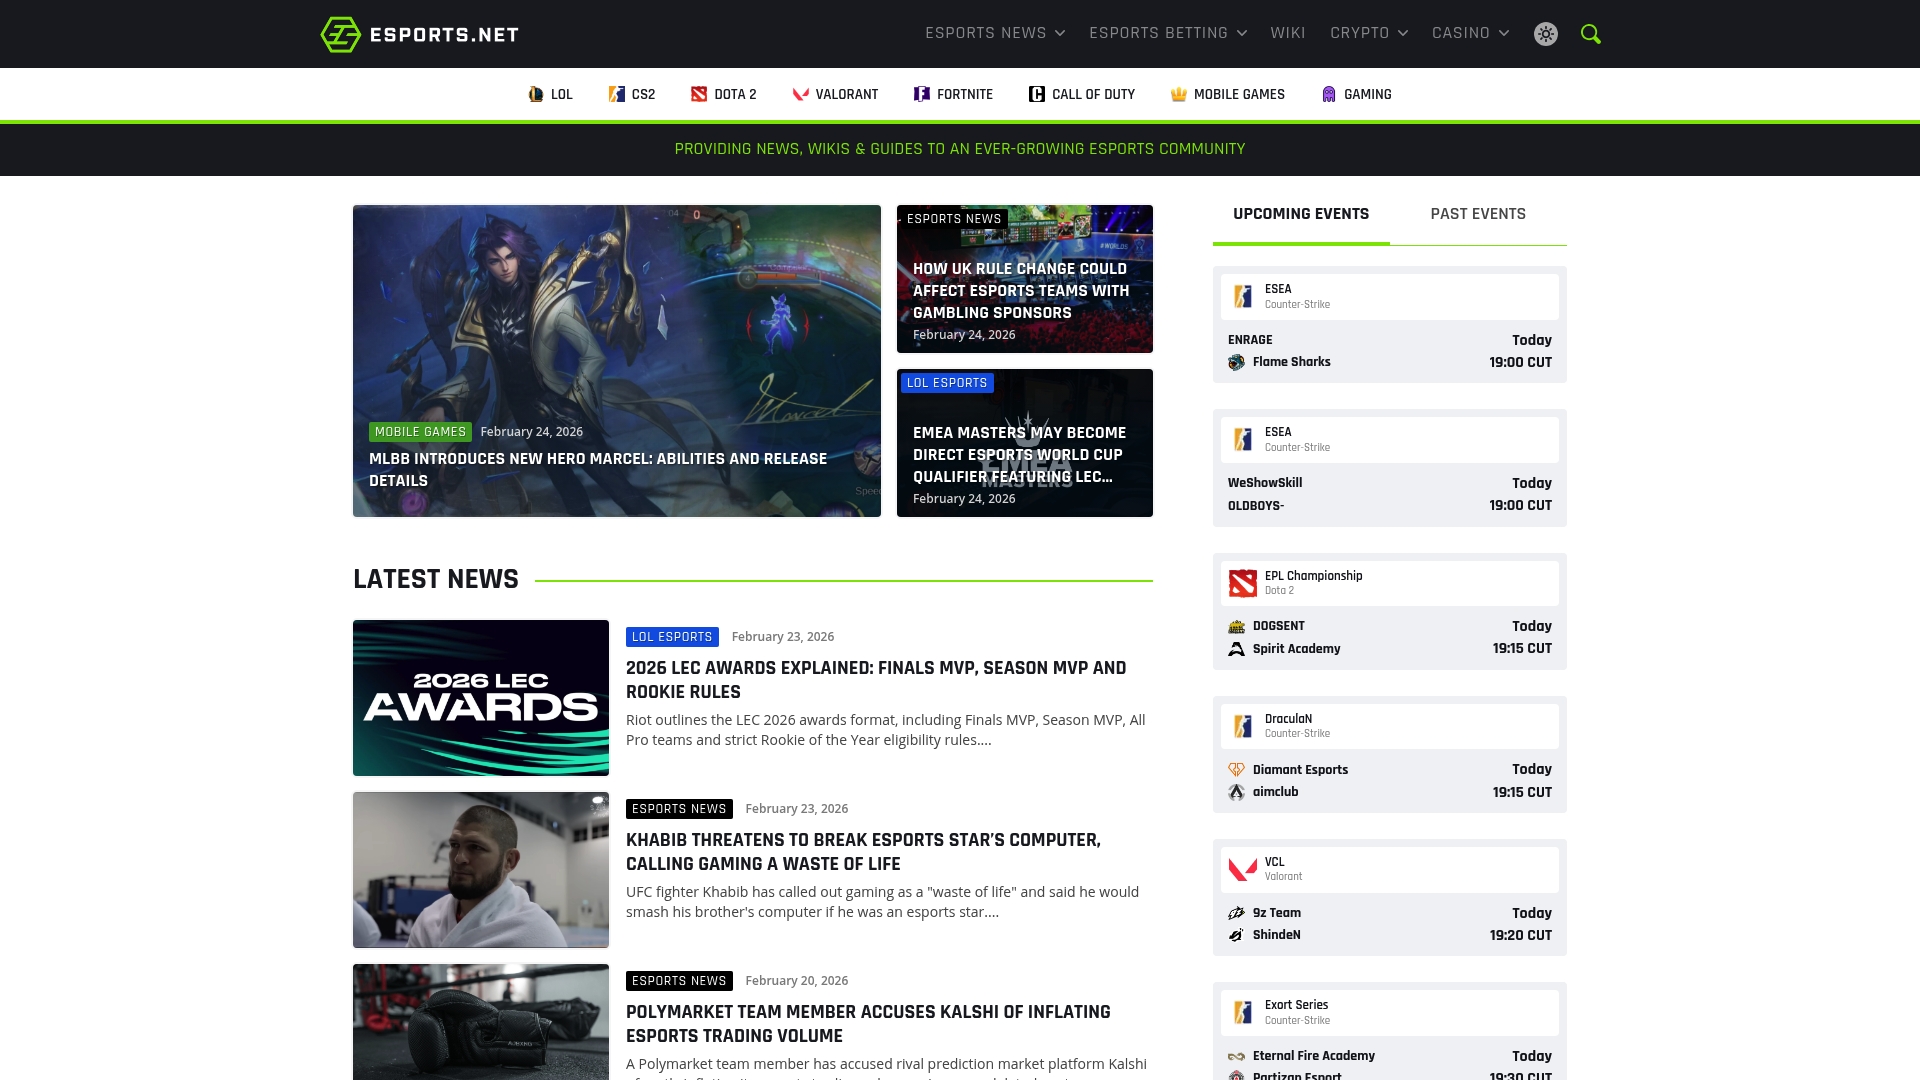This screenshot has height=1080, width=1920.
Task: Switch to the Past Events tab
Action: pyautogui.click(x=1477, y=213)
